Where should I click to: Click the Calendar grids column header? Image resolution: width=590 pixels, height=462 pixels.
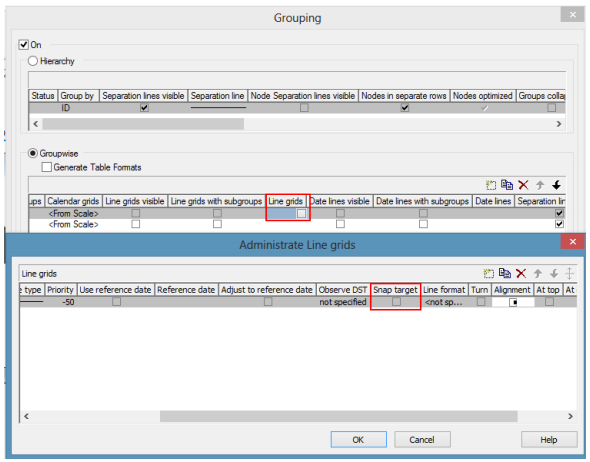(x=73, y=201)
